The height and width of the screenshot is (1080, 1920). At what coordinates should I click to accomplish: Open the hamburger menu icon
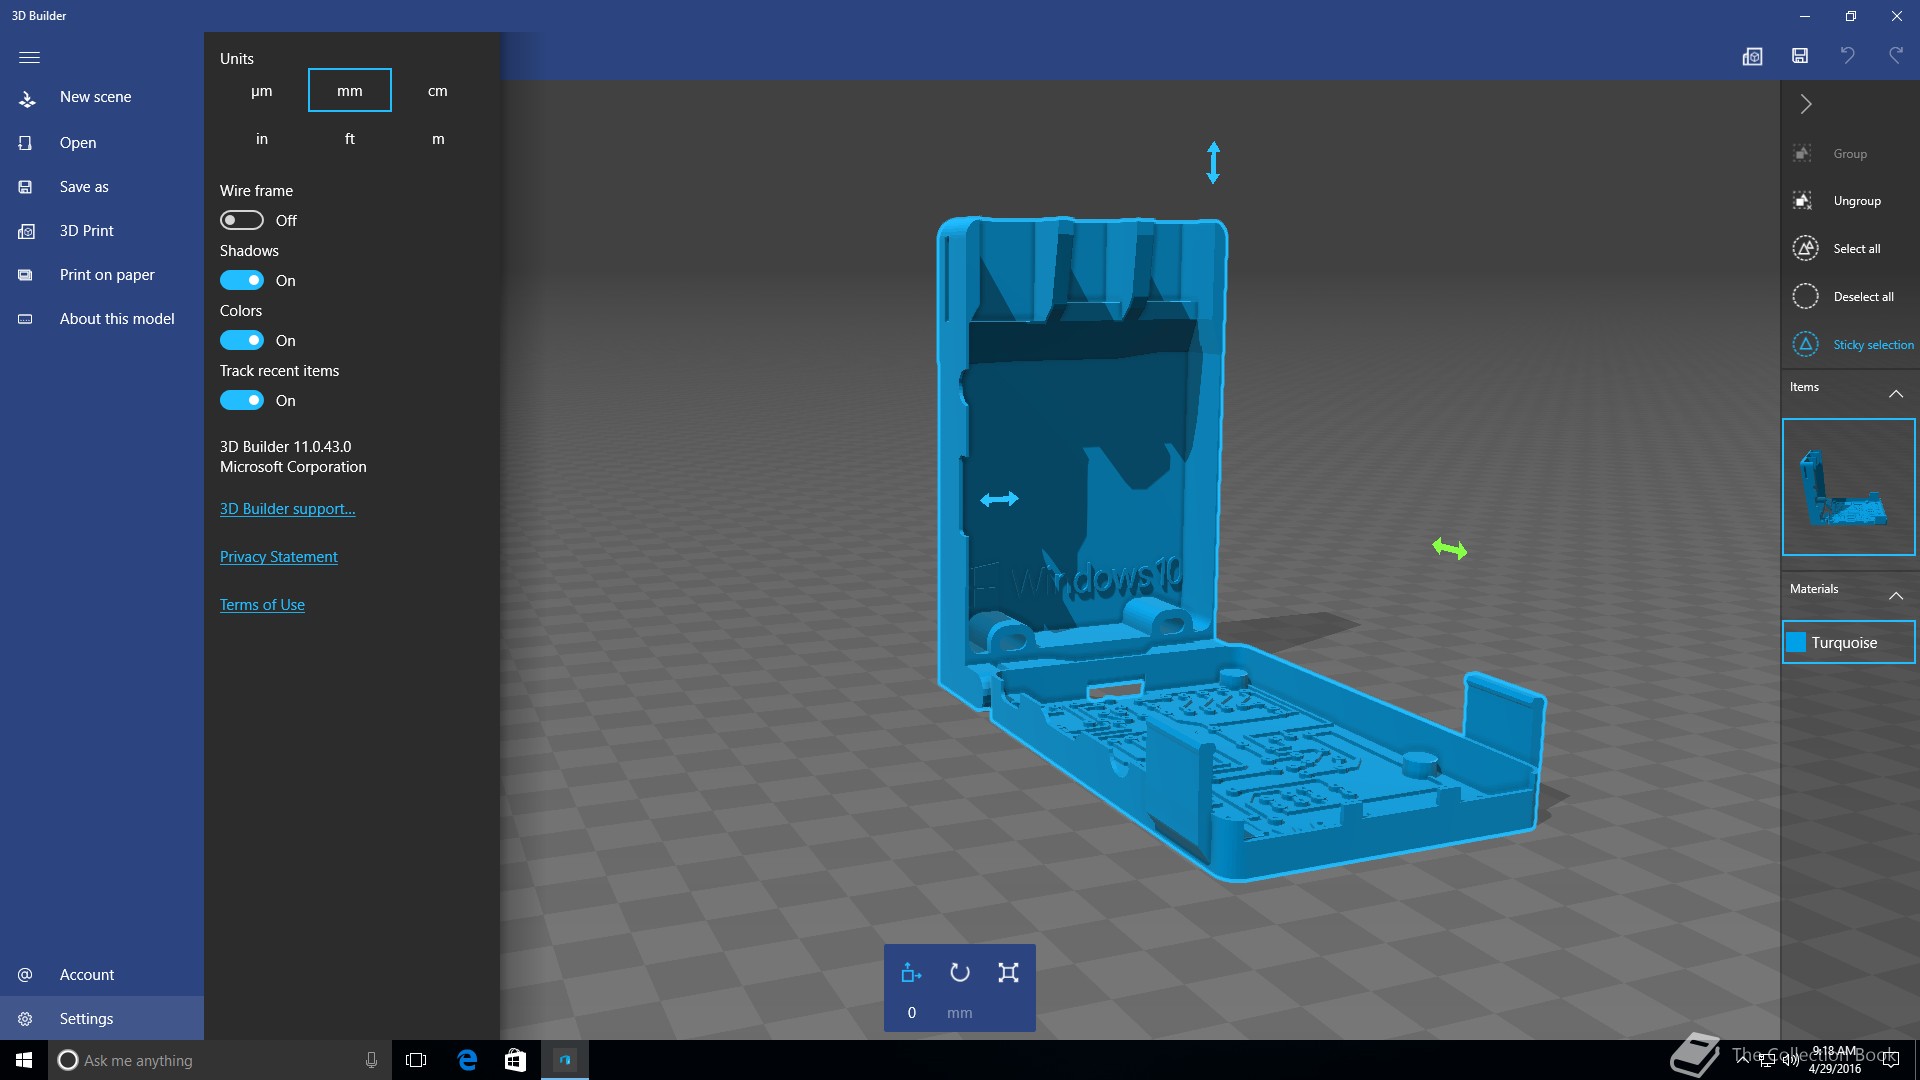click(29, 57)
